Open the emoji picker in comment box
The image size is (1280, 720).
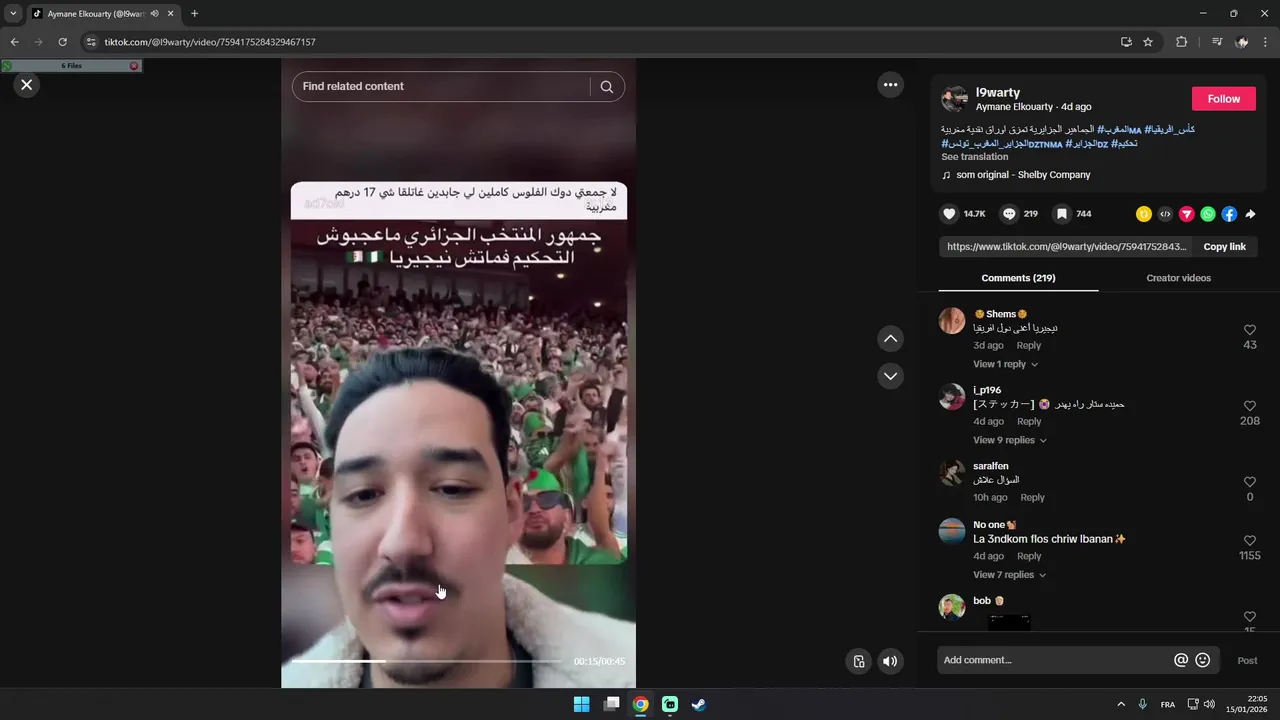[1203, 660]
